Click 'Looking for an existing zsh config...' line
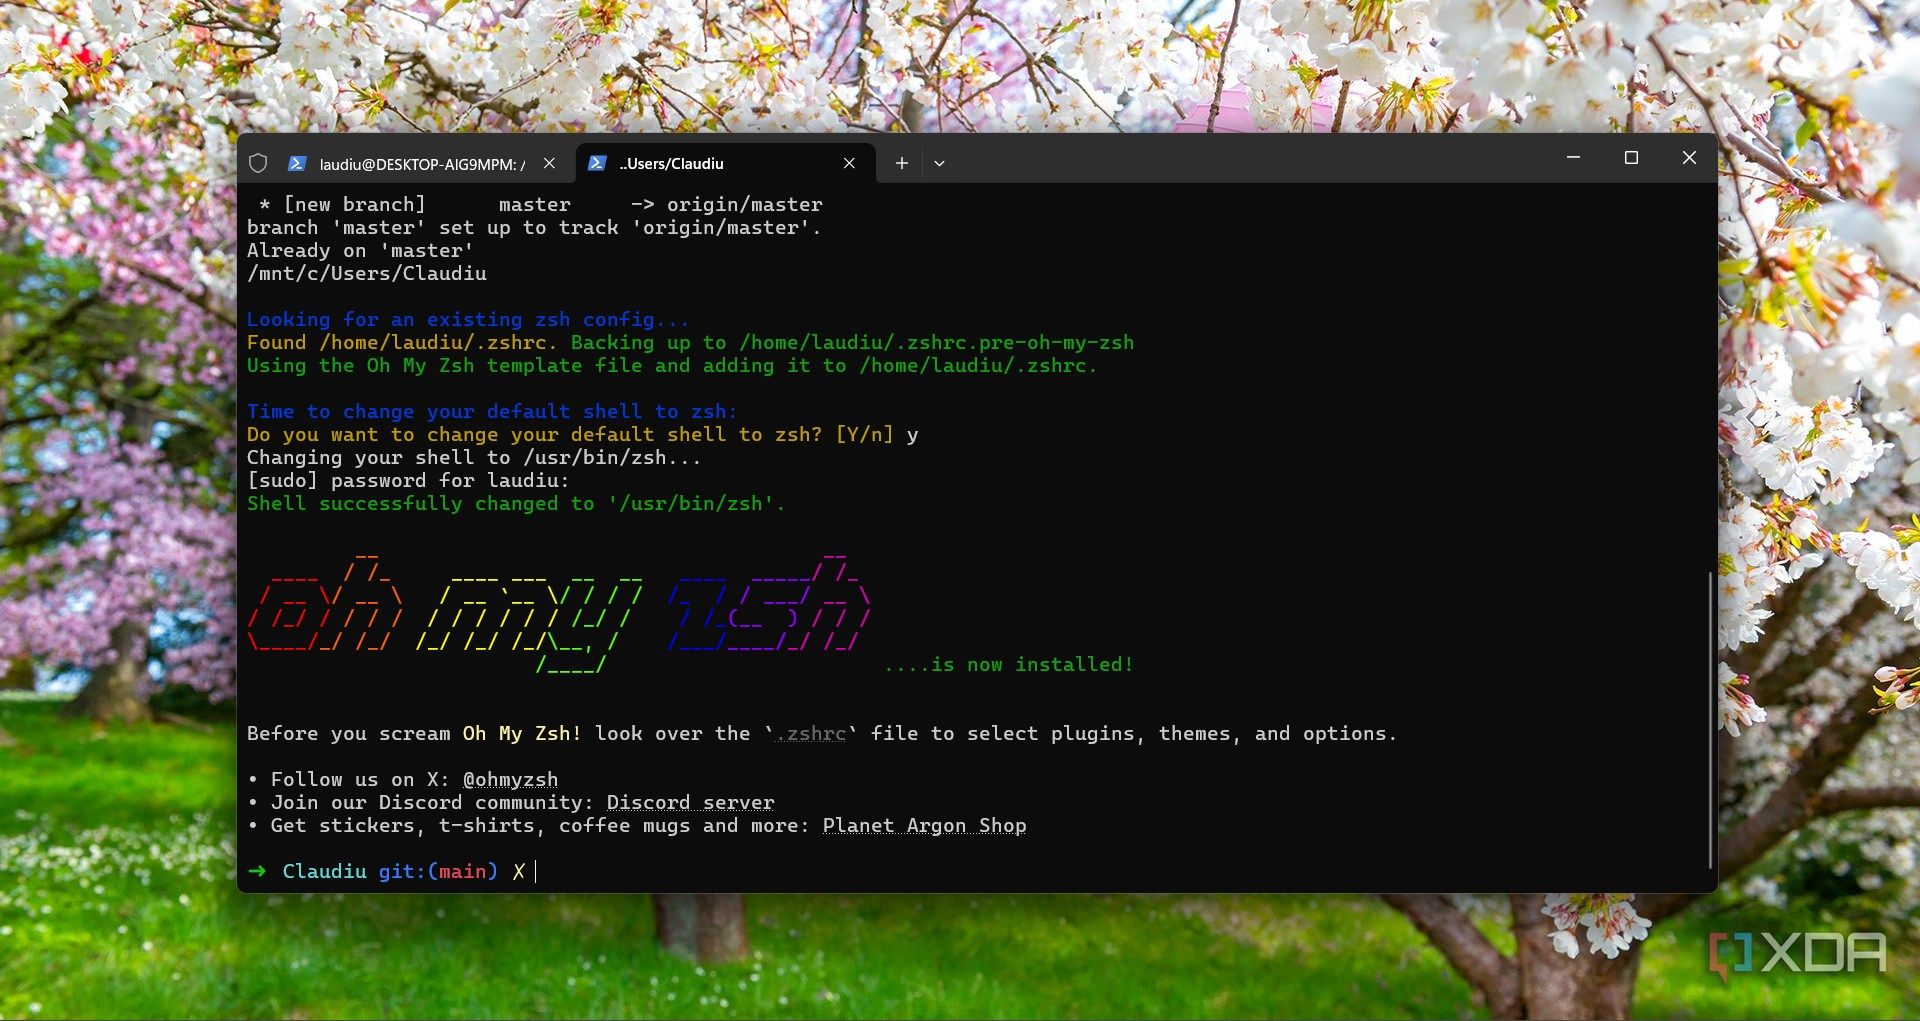Viewport: 1920px width, 1021px height. [x=468, y=319]
